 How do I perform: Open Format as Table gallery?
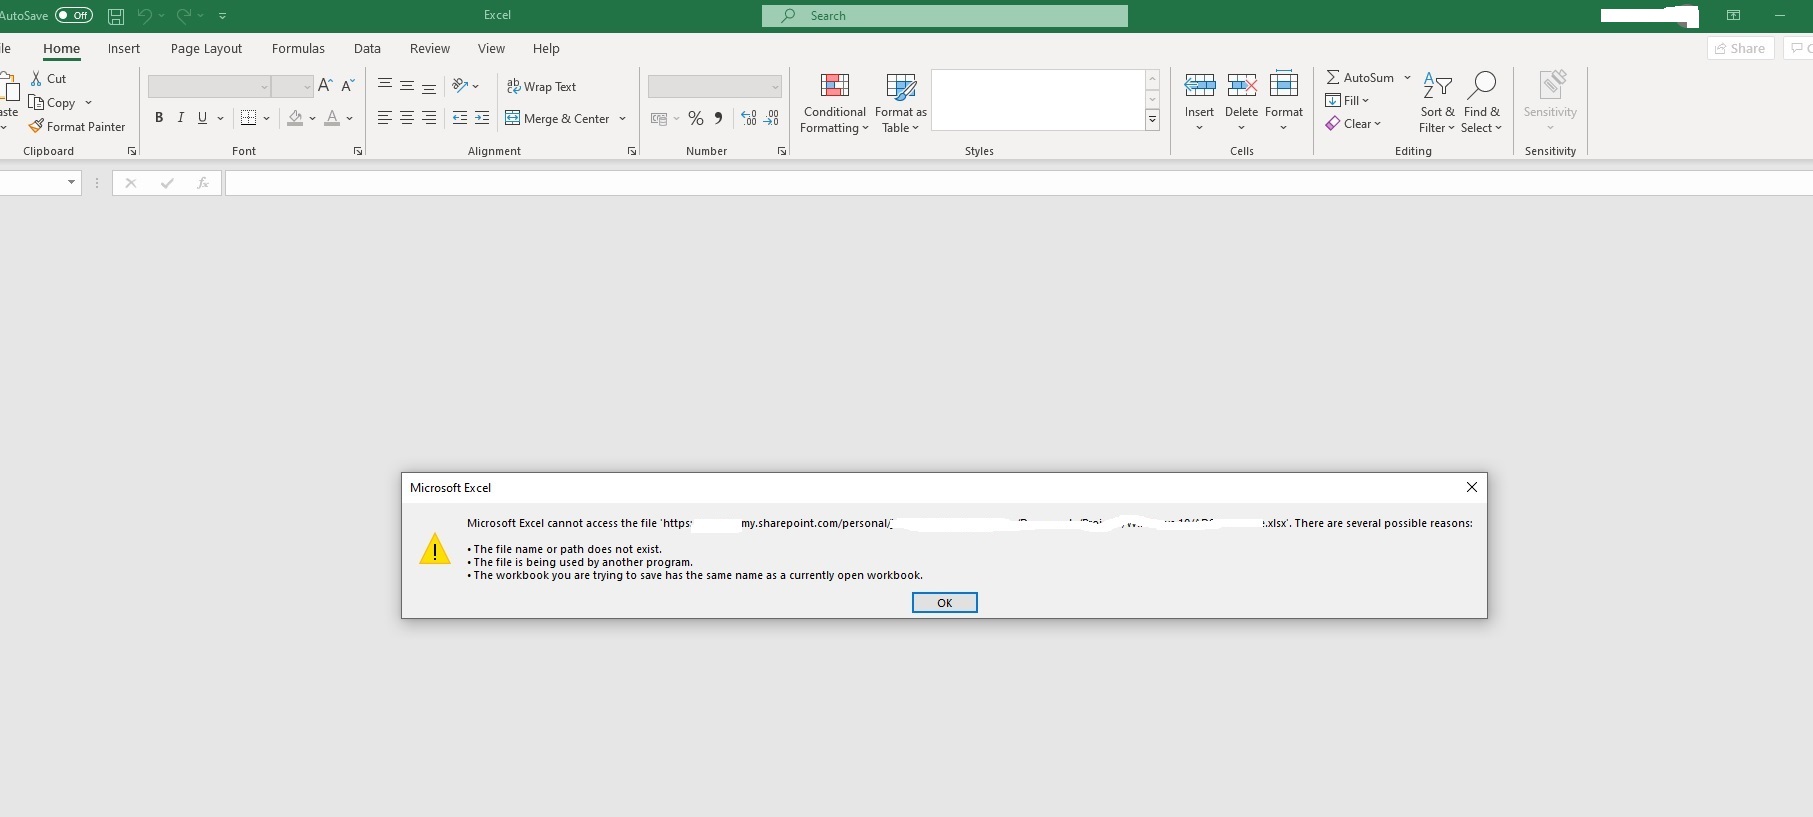[x=901, y=103]
